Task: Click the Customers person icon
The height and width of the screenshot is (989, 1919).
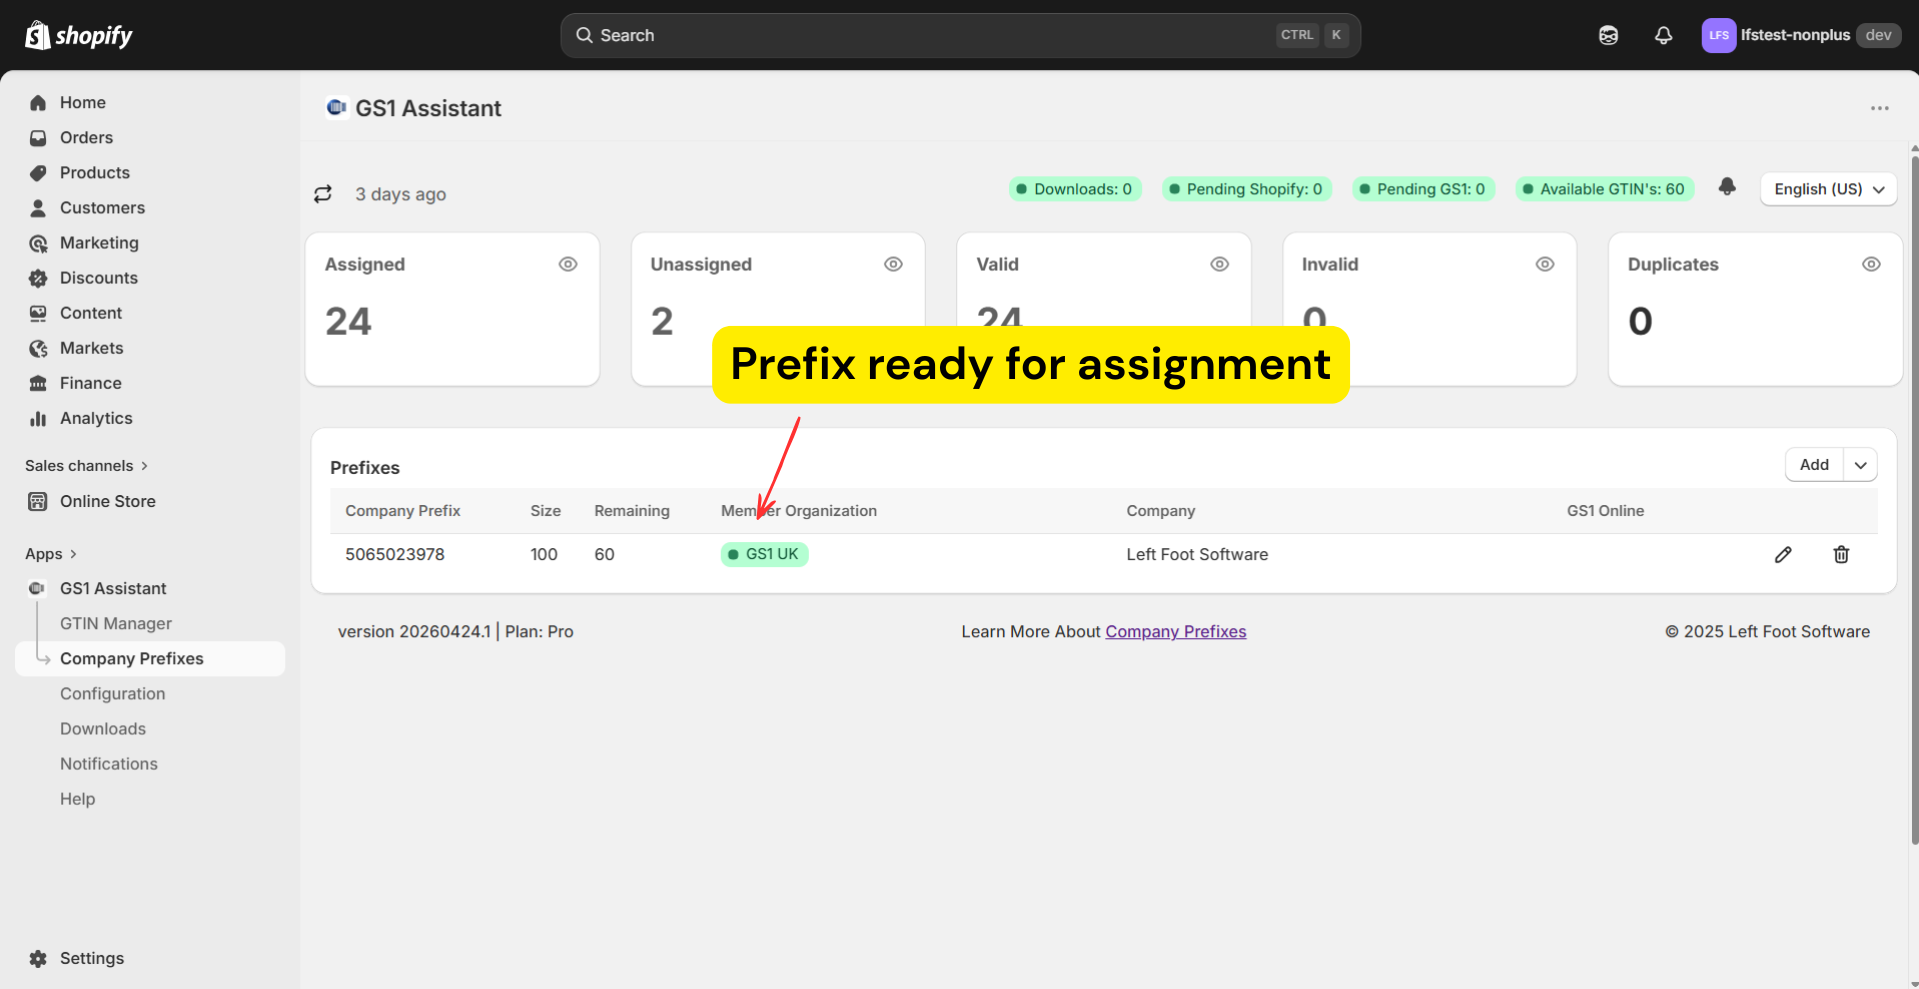Action: coord(38,207)
